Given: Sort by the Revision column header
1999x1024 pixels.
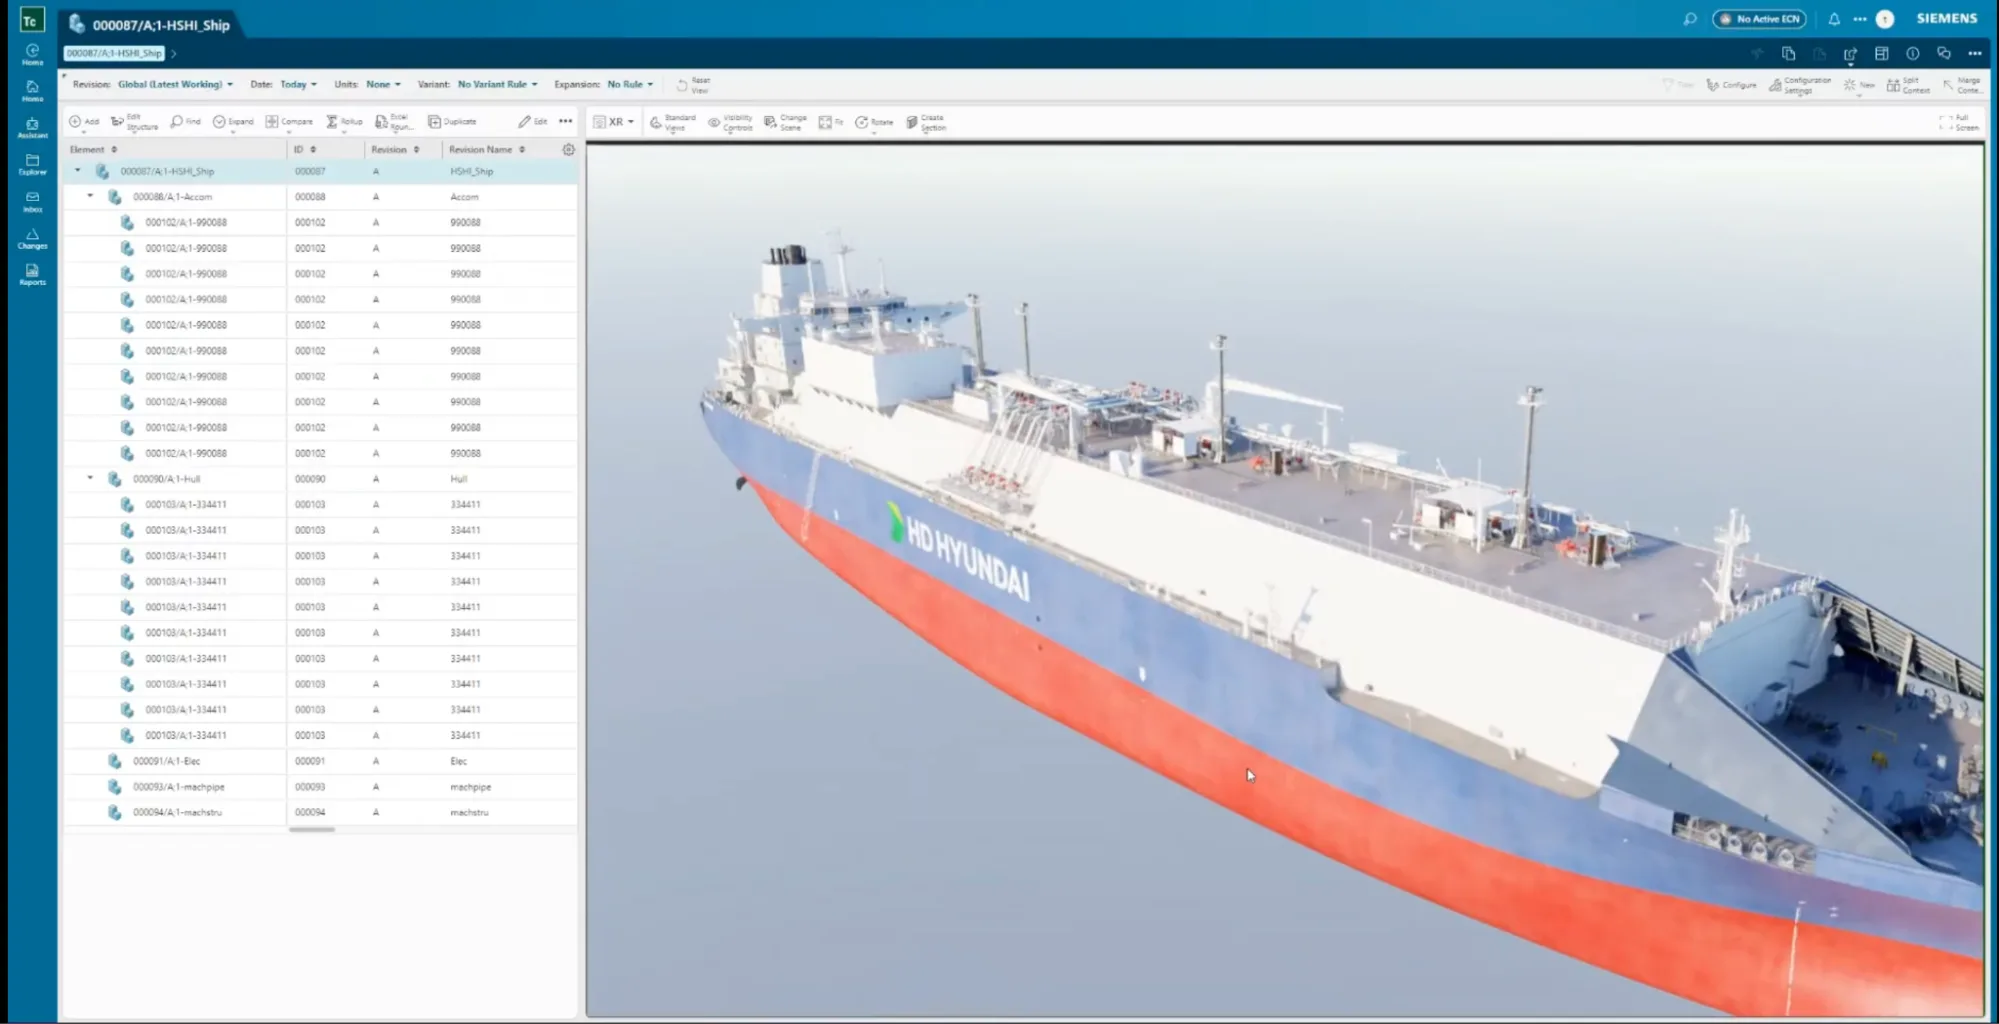Looking at the screenshot, I should 395,149.
